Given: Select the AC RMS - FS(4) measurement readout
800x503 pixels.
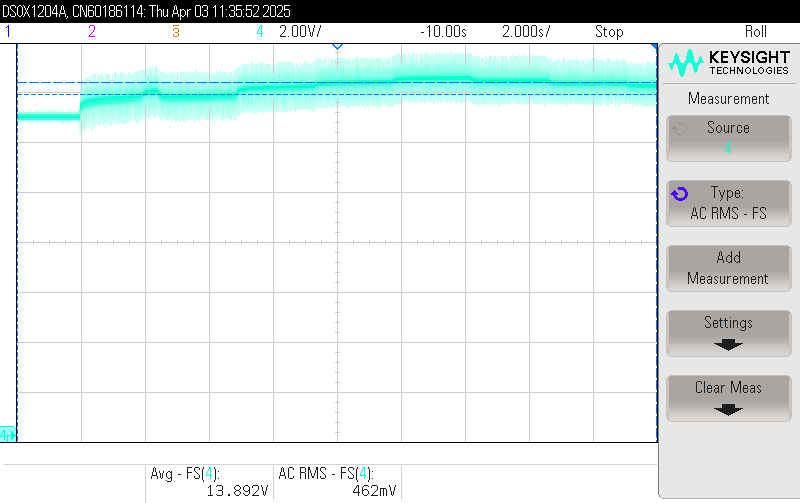Looking at the screenshot, I should (337, 482).
